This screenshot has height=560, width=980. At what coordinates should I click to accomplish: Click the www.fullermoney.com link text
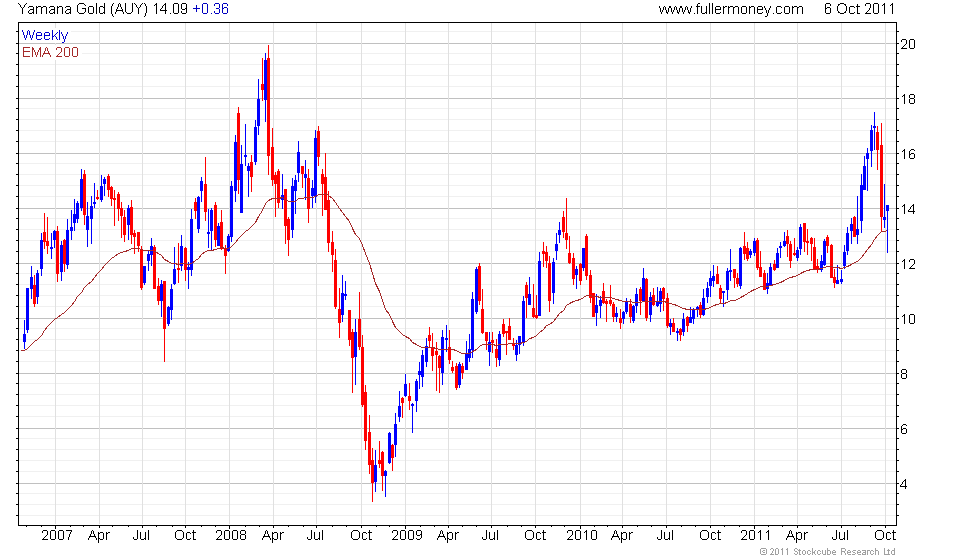pos(731,9)
